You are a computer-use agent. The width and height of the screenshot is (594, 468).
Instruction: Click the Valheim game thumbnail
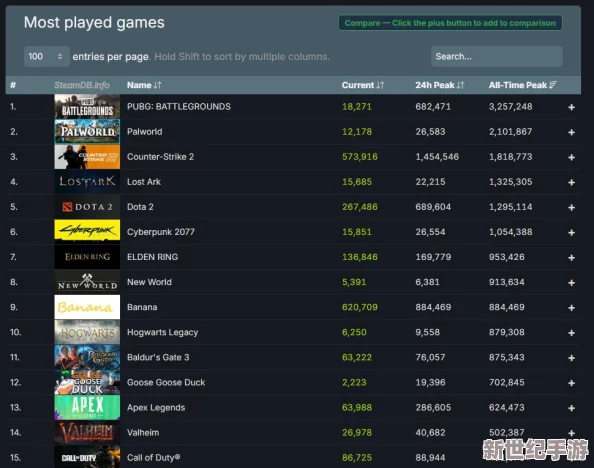[x=87, y=433]
